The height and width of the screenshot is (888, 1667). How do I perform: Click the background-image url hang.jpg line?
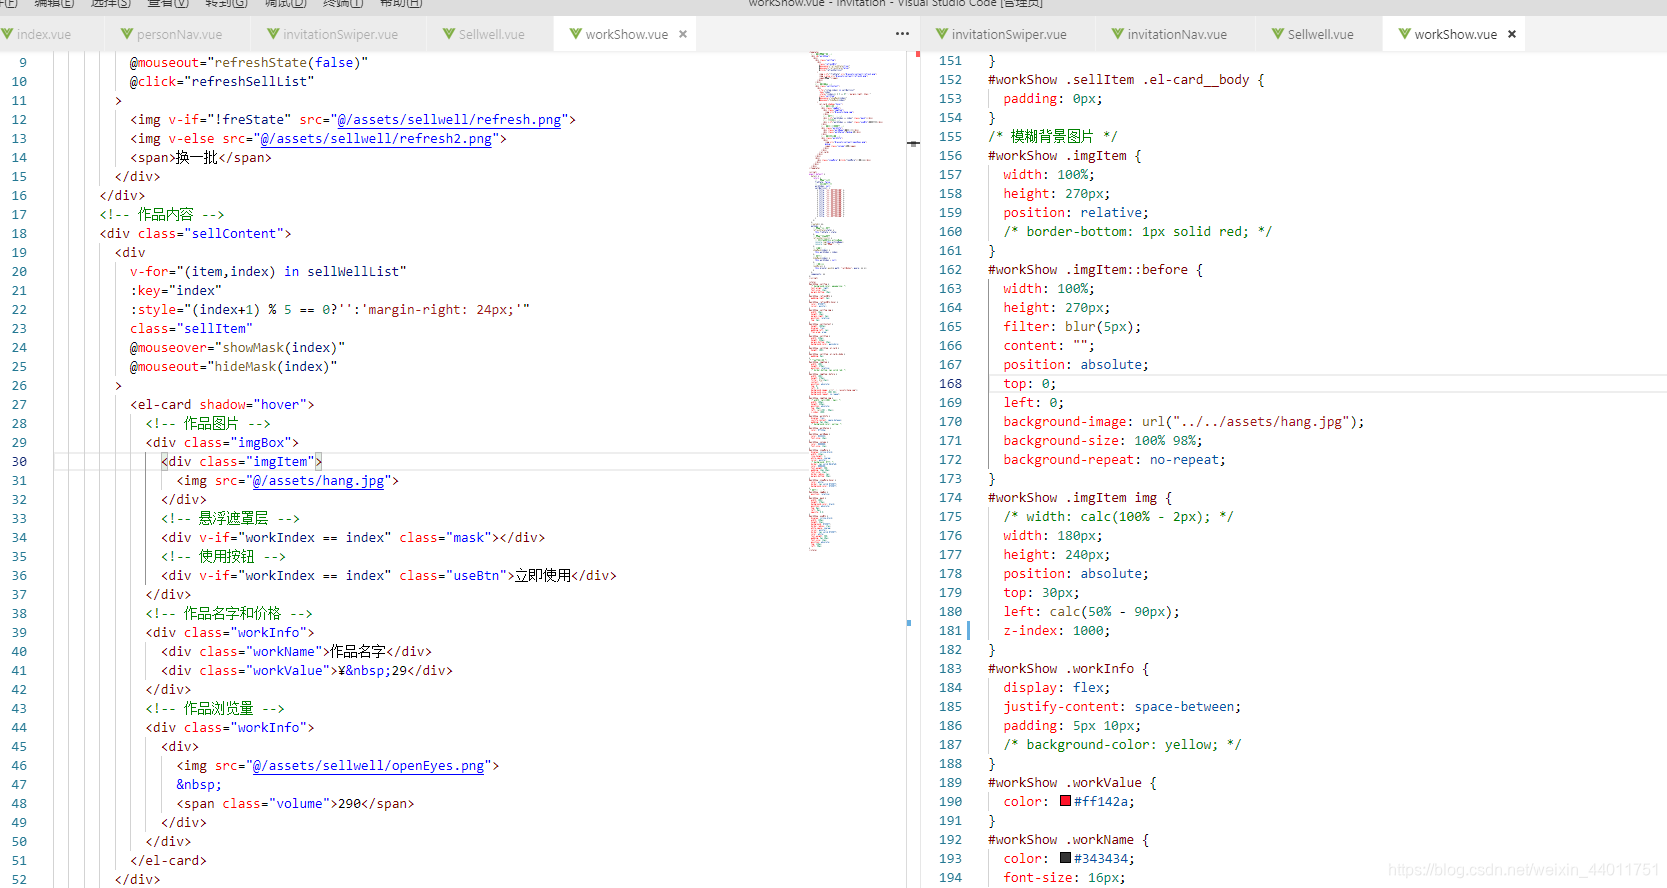pyautogui.click(x=1184, y=422)
